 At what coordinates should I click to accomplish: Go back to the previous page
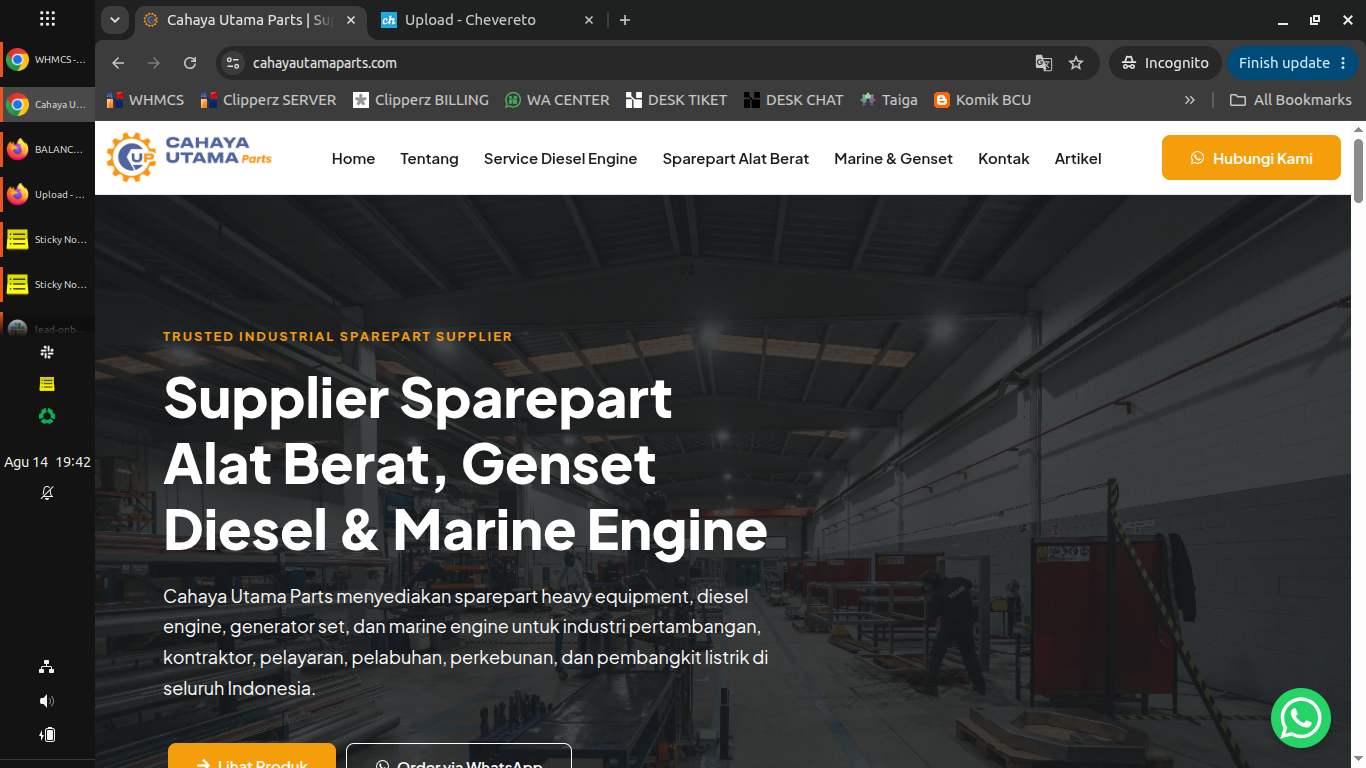118,63
